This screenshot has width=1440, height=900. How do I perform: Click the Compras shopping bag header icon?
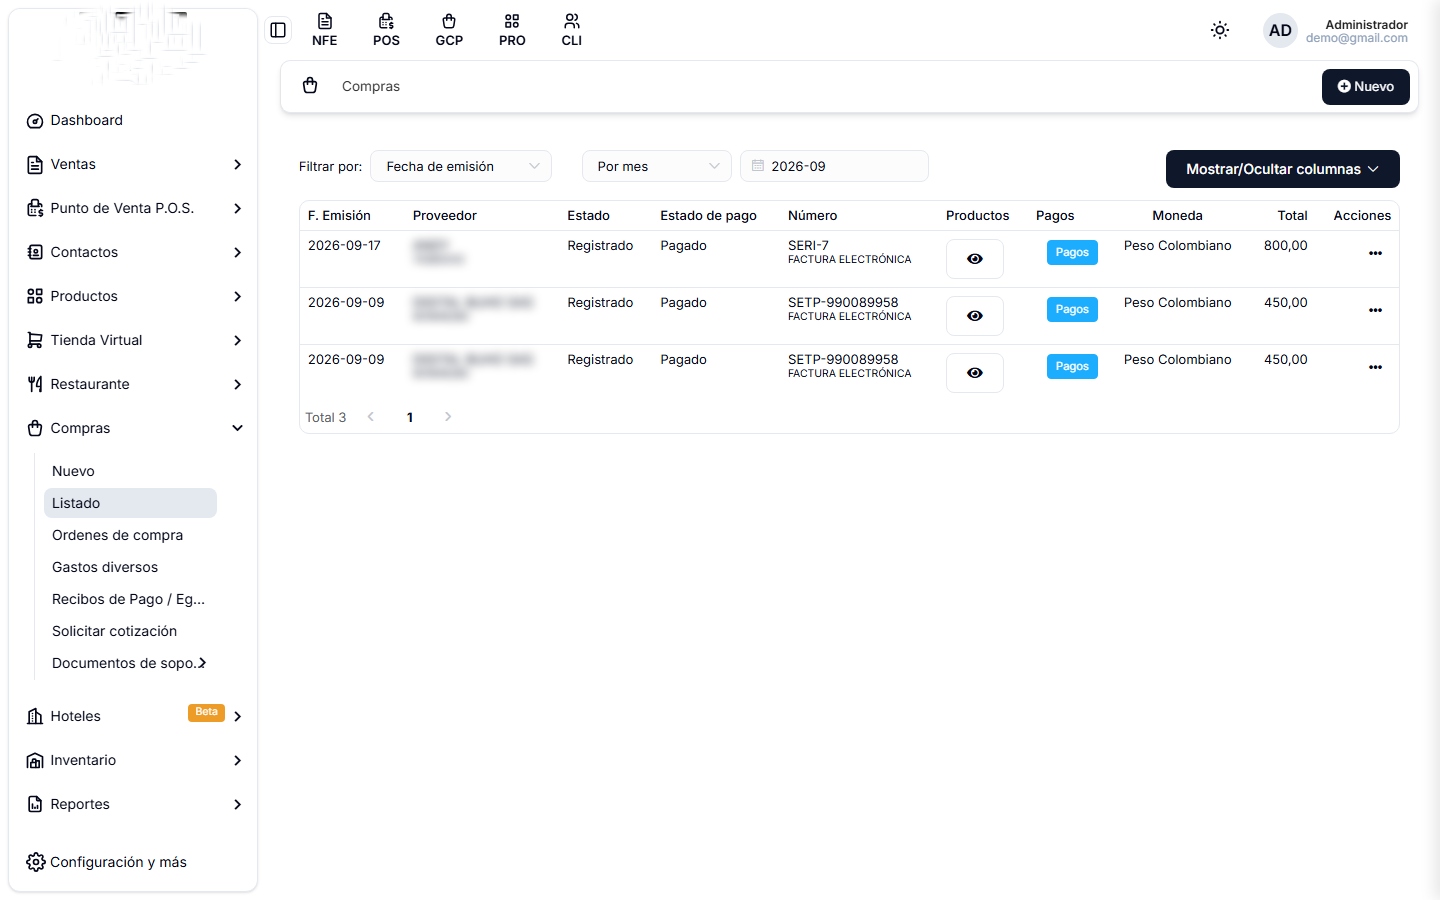310,86
